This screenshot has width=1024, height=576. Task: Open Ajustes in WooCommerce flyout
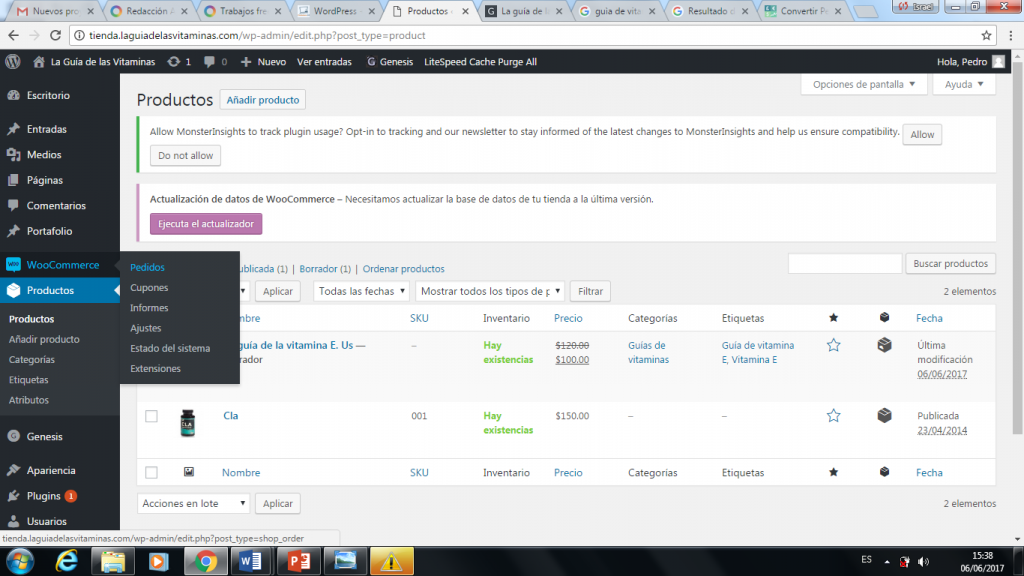(x=146, y=328)
